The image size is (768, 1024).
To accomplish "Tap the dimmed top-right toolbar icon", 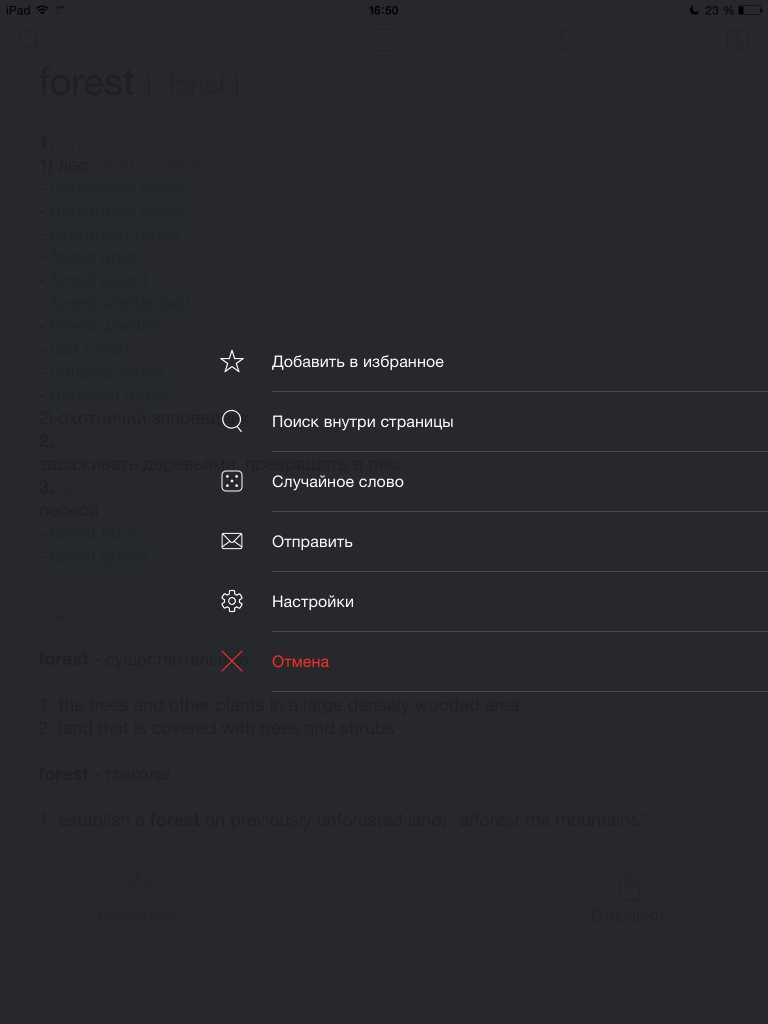I will click(738, 39).
